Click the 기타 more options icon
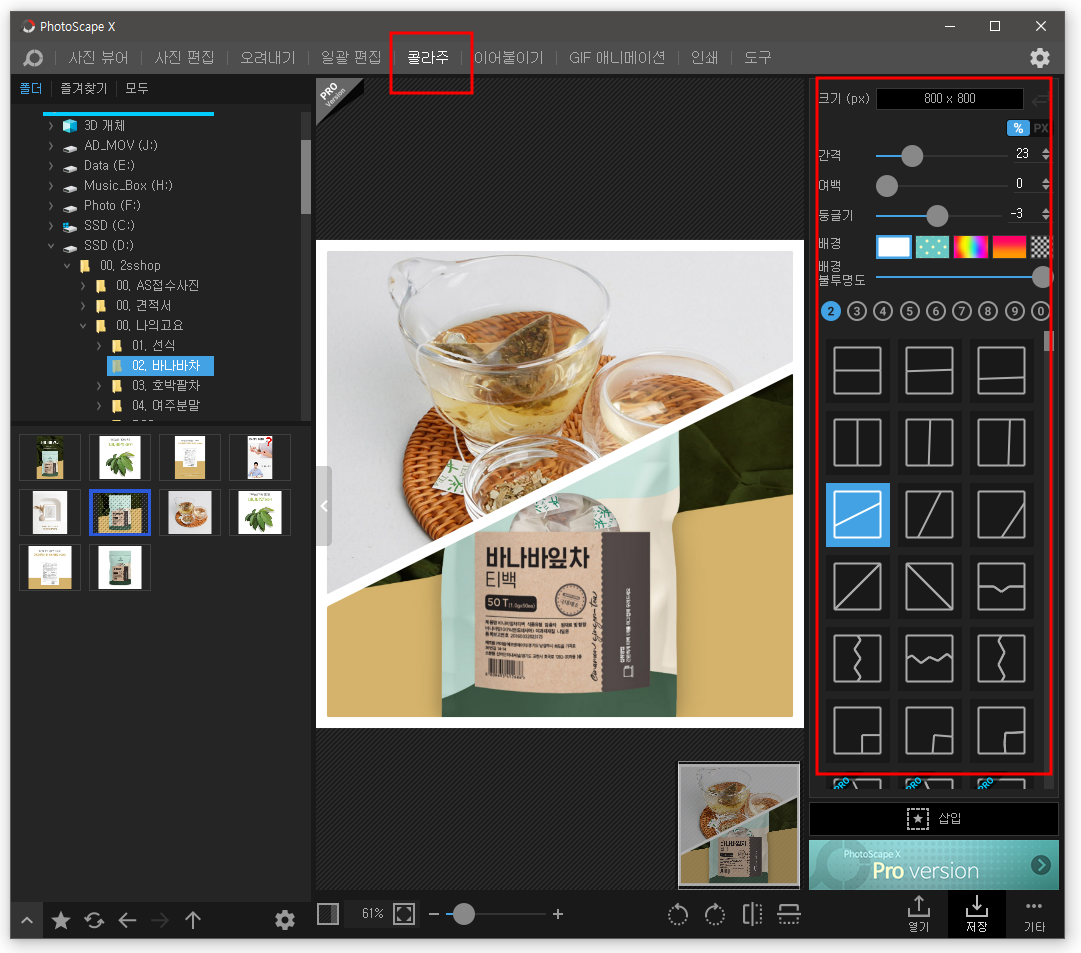The height and width of the screenshot is (953, 1081). tap(1034, 914)
